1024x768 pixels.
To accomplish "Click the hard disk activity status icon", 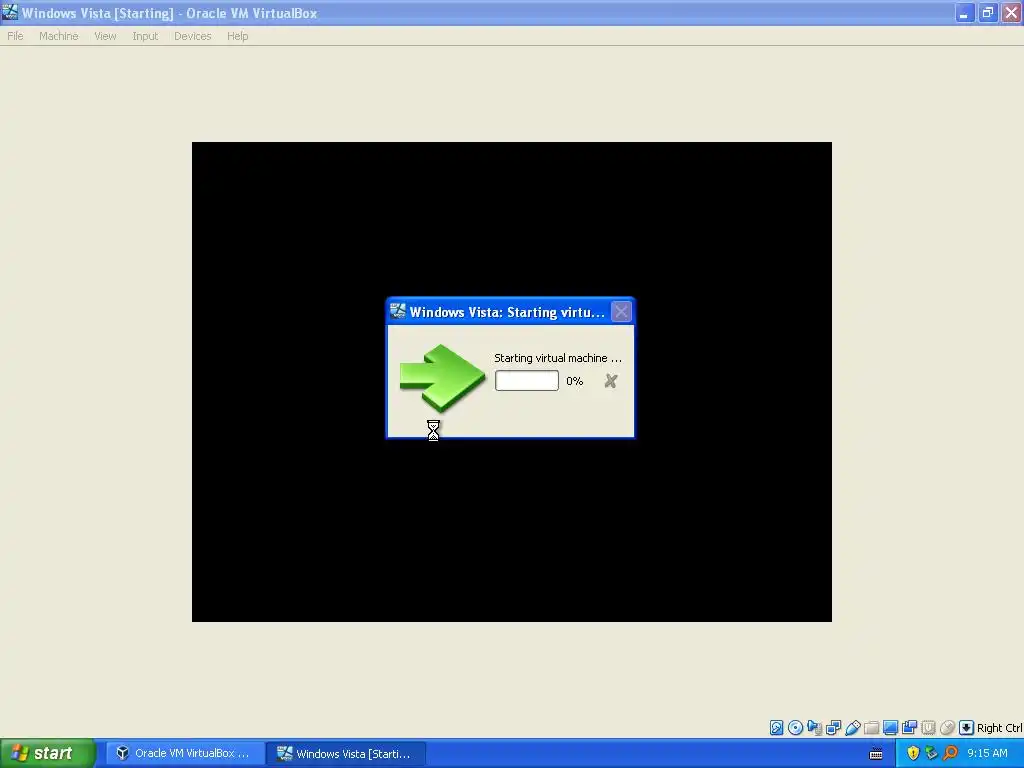I will 776,728.
